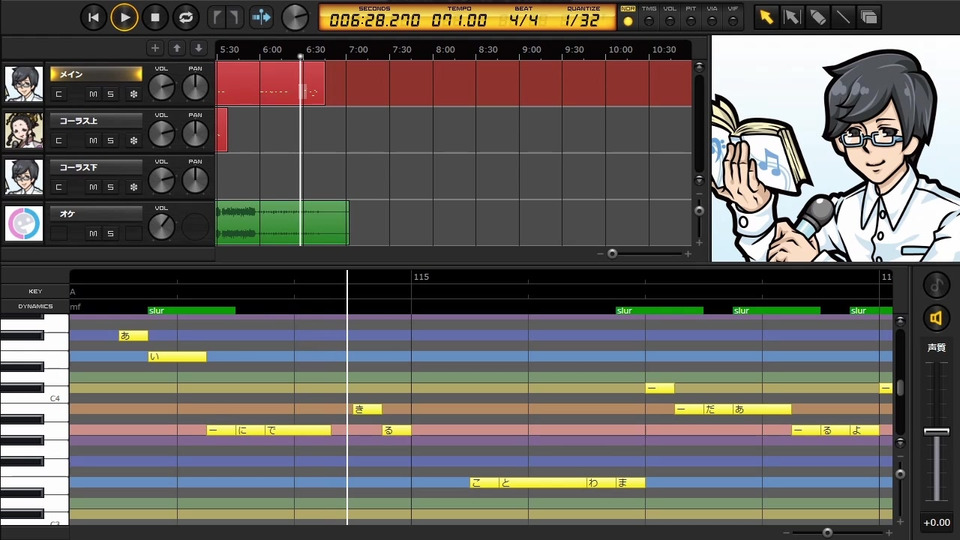Toggle the note icon above the speaker

[x=936, y=284]
